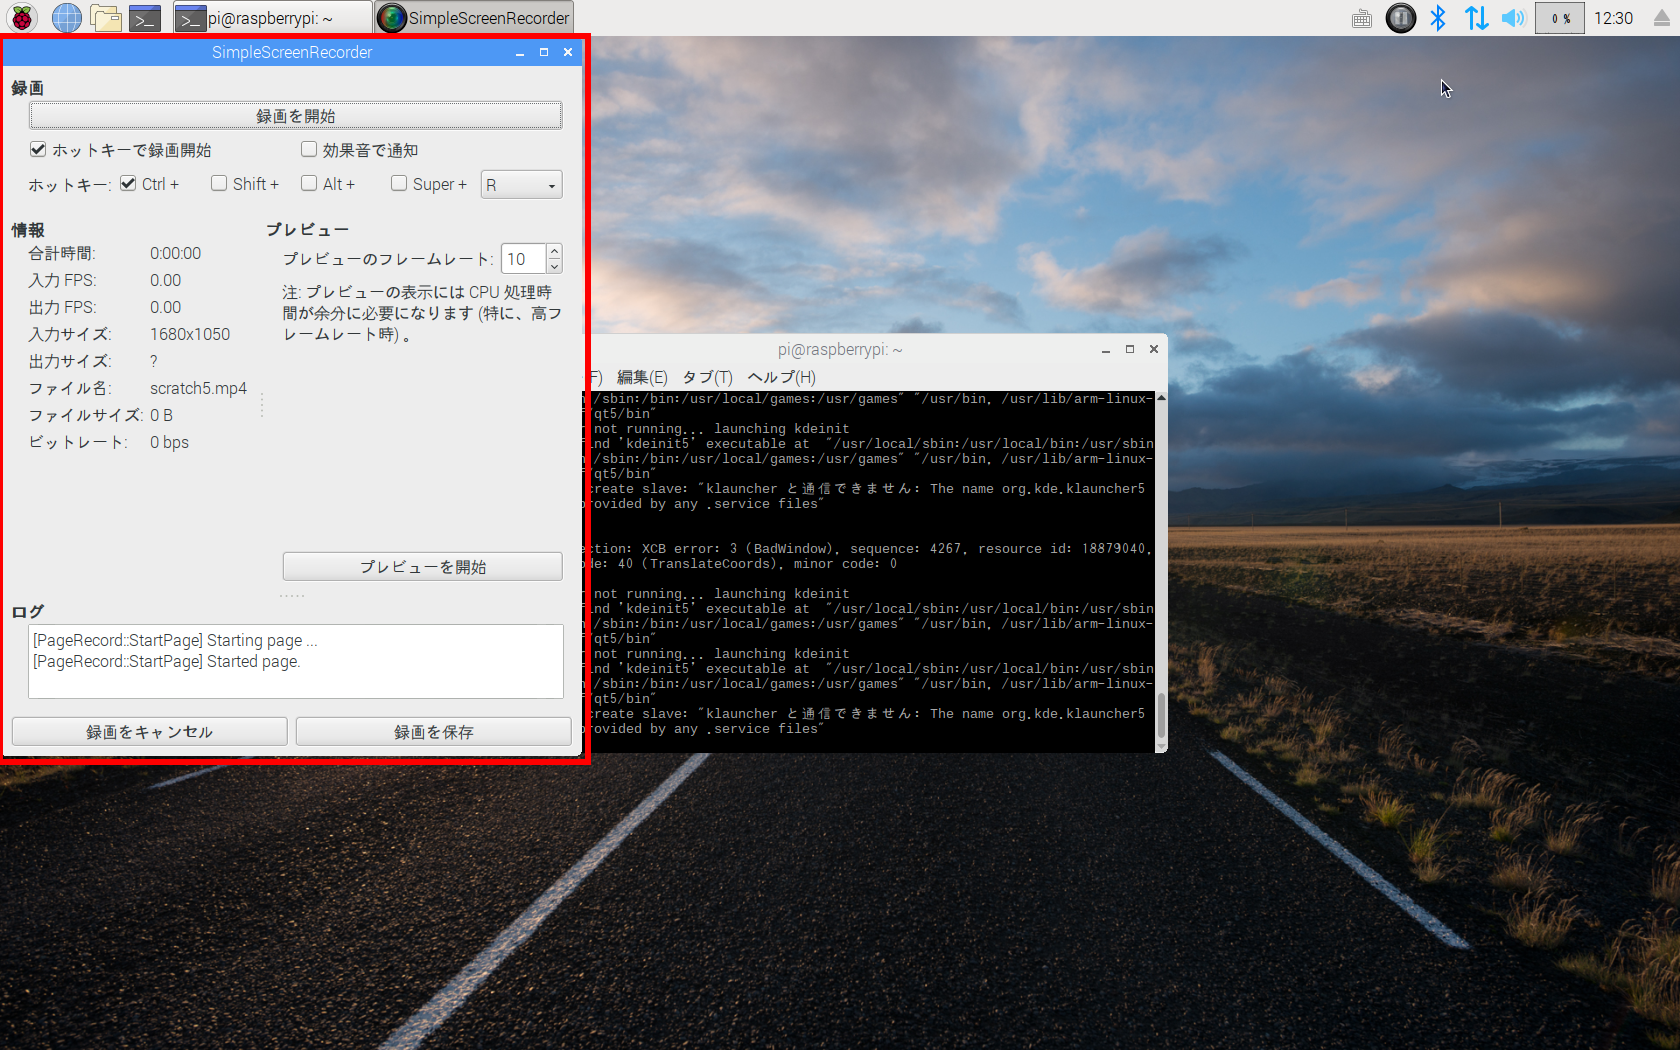This screenshot has height=1050, width=1680.
Task: Open the file manager folder icon
Action: point(106,18)
